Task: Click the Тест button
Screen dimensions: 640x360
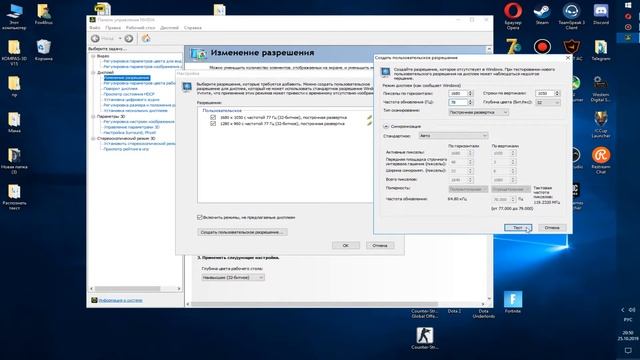Action: (x=518, y=228)
